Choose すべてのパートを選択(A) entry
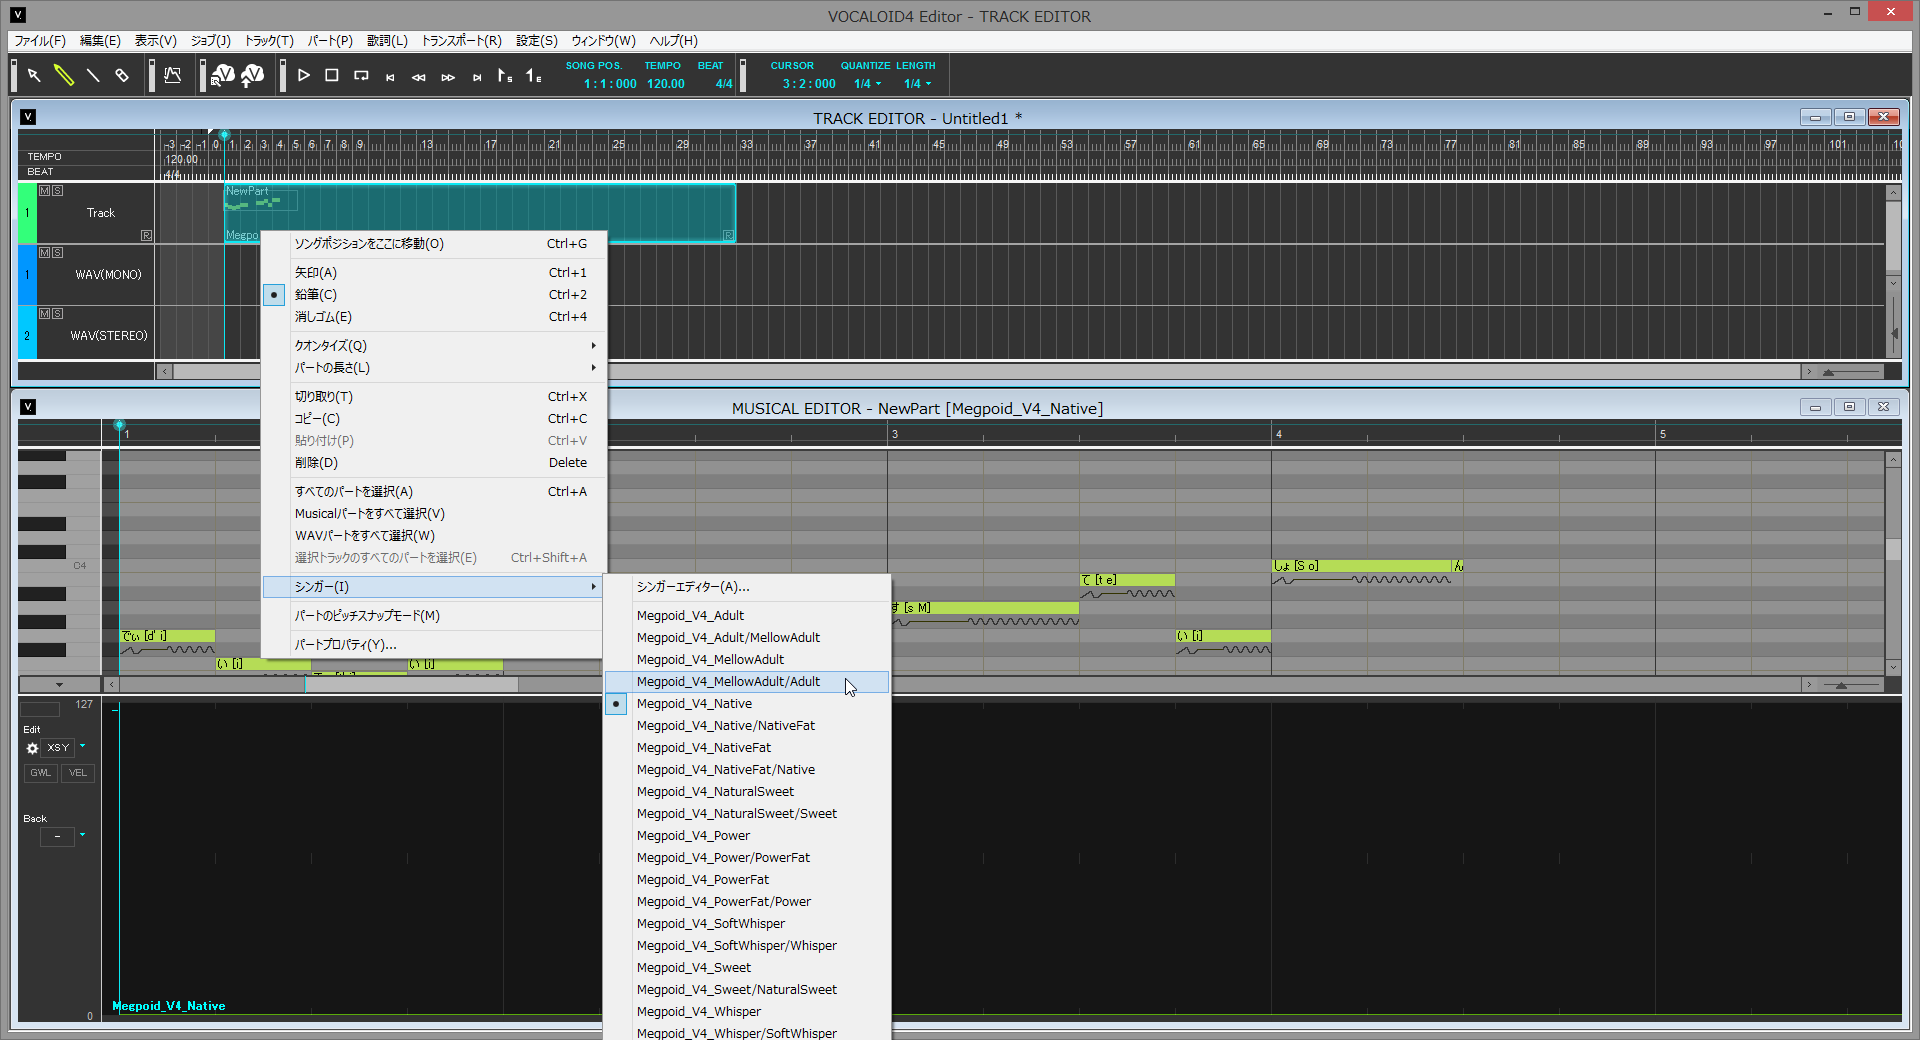Viewport: 1920px width, 1040px height. tap(434, 492)
